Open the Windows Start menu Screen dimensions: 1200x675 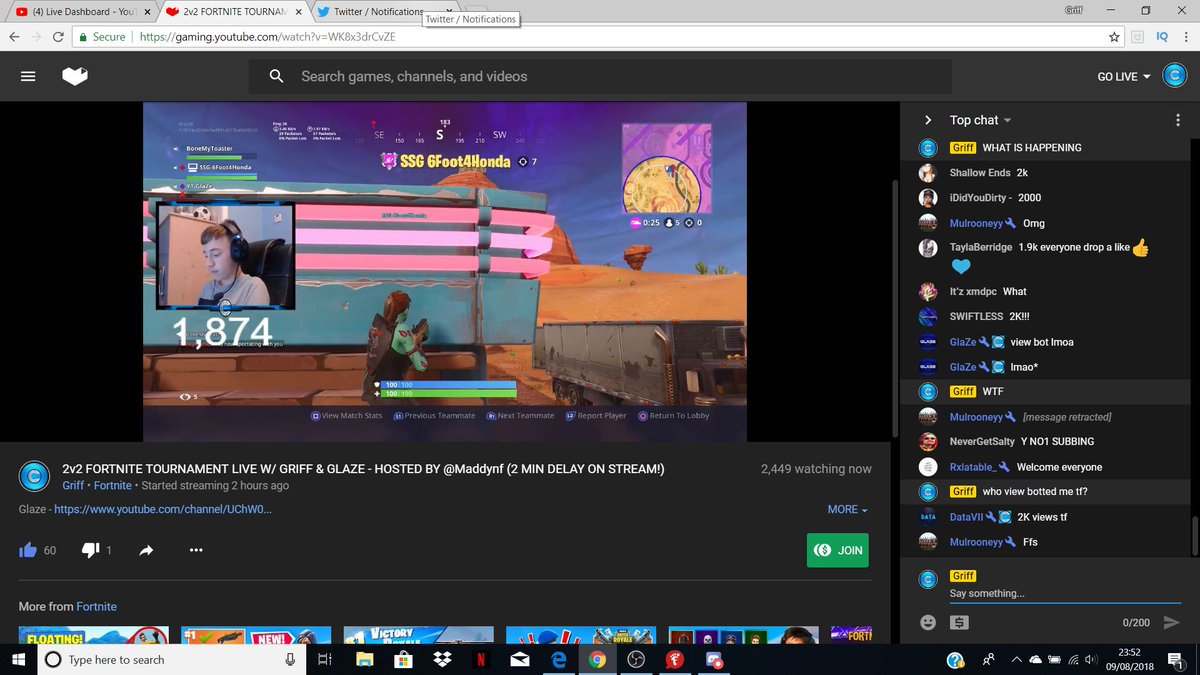pos(19,660)
